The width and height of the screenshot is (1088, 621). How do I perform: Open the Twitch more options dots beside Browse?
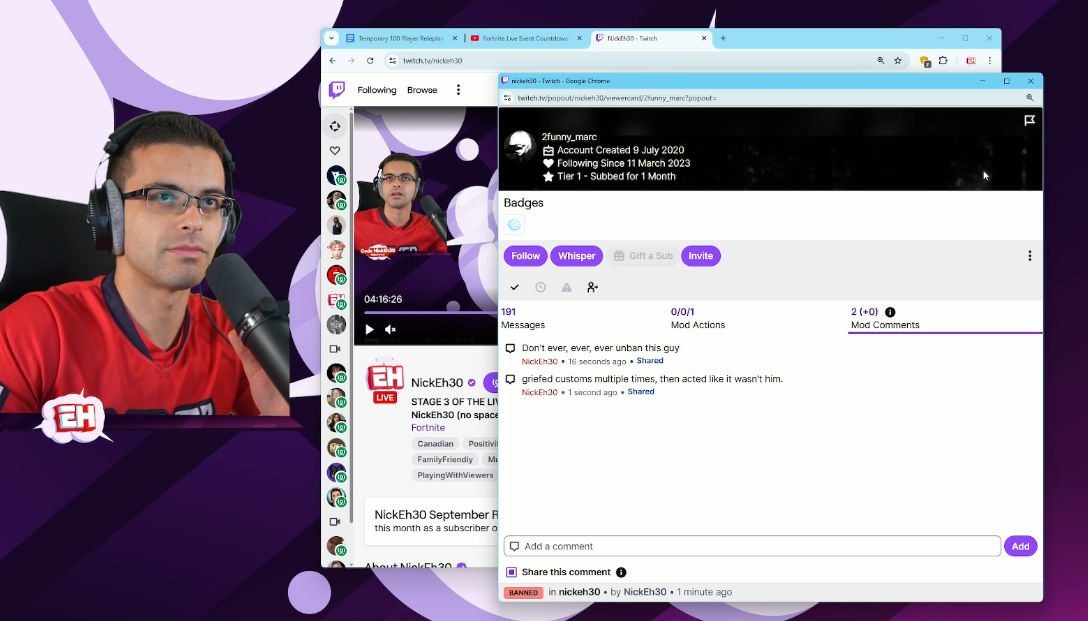(458, 90)
